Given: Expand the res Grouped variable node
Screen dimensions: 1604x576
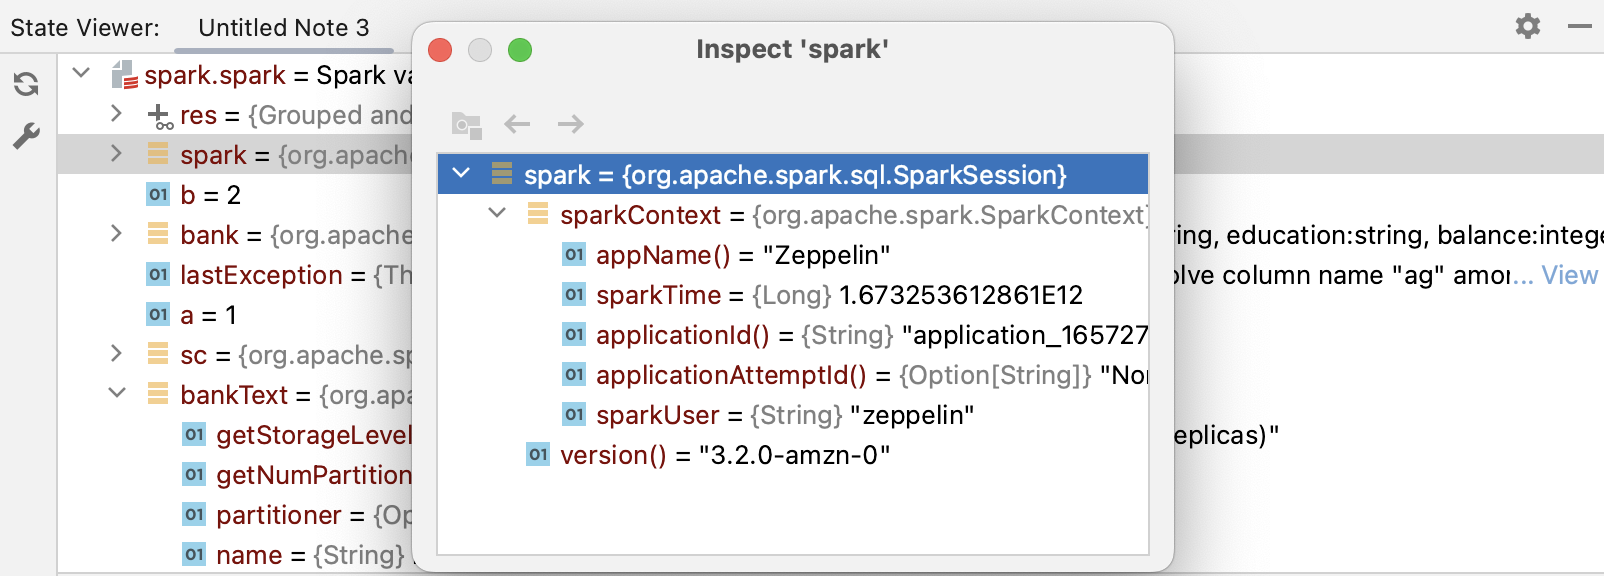Looking at the screenshot, I should click(116, 113).
